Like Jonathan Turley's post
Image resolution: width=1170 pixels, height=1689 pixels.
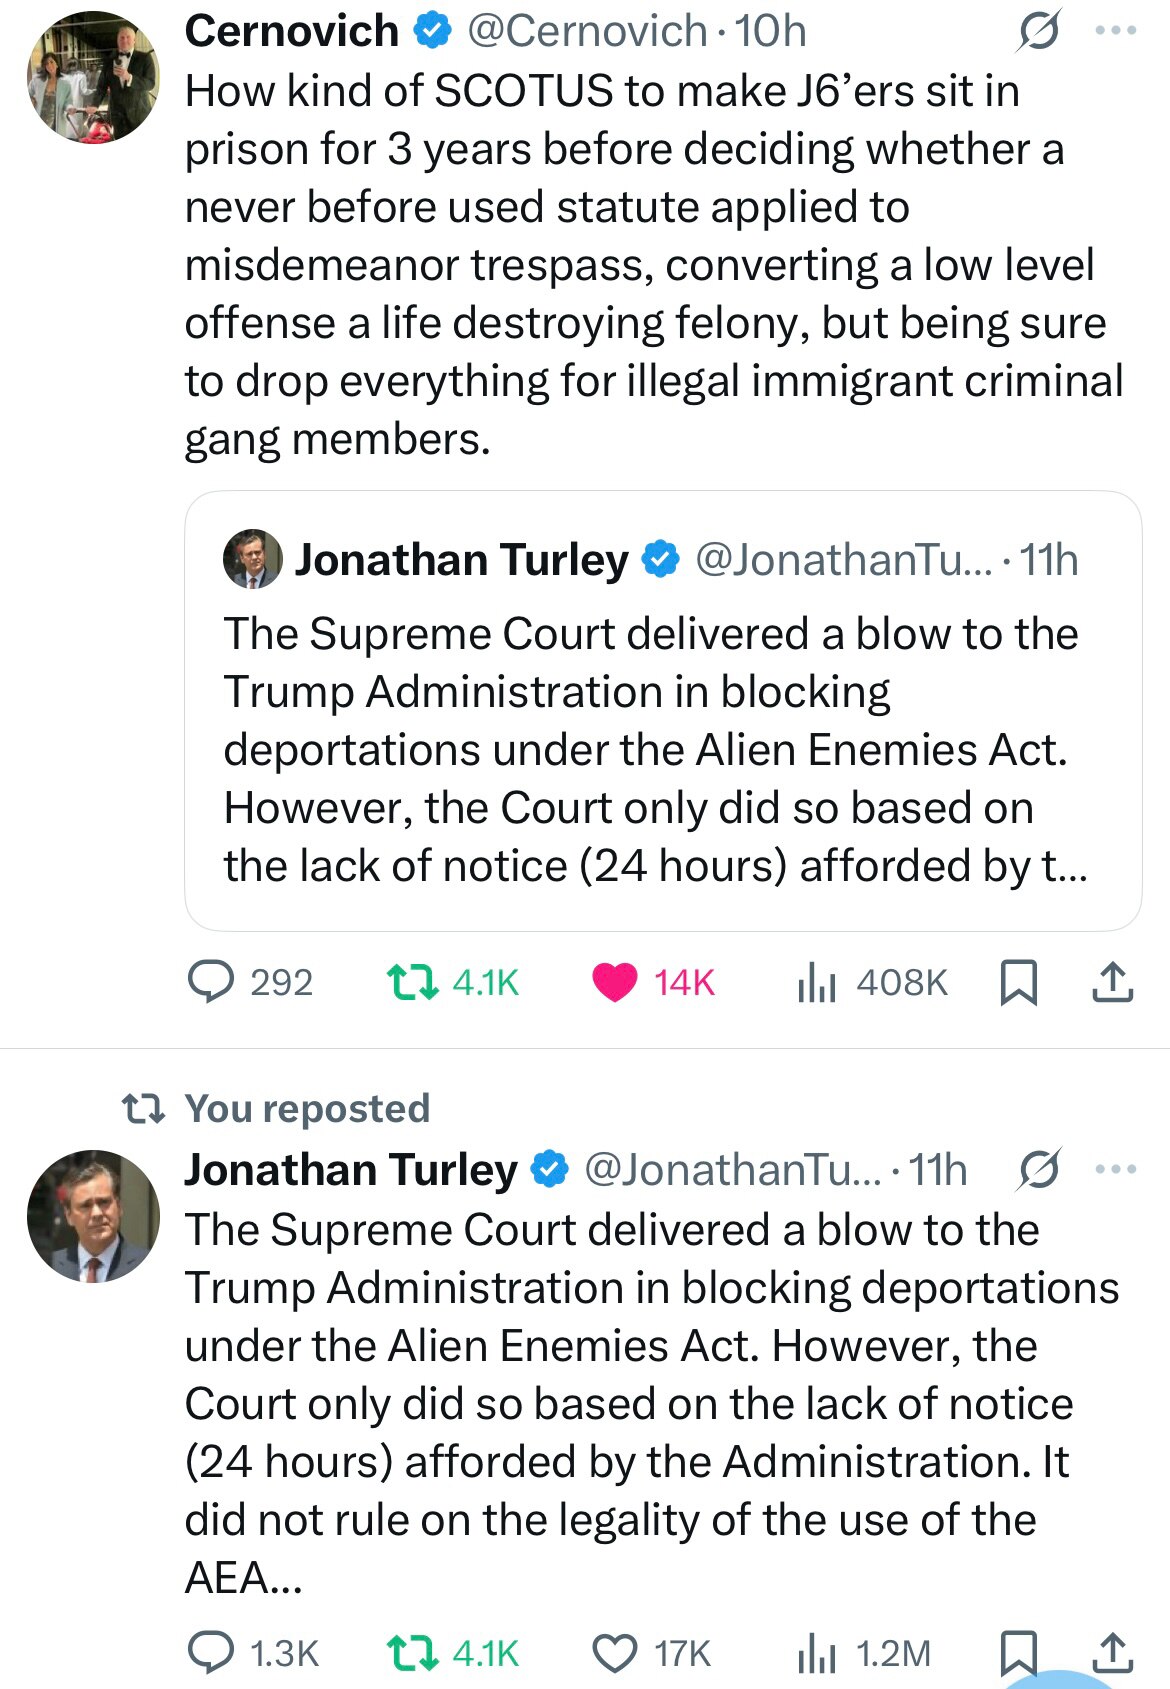pyautogui.click(x=614, y=1653)
